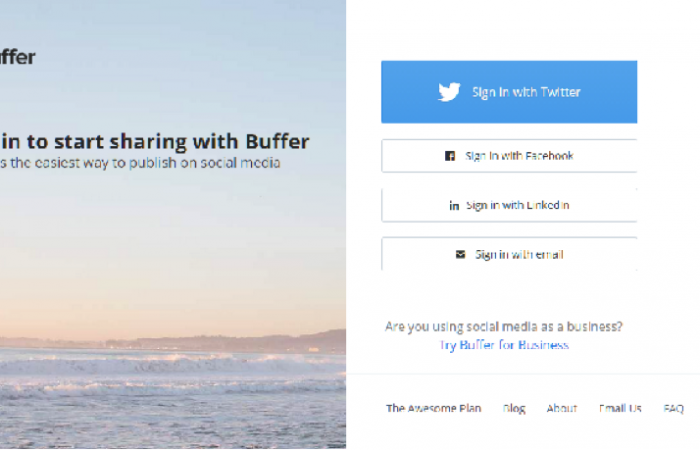Click the start sharing with Buffer heading
Viewport: 700px width, 450px height.
click(155, 141)
